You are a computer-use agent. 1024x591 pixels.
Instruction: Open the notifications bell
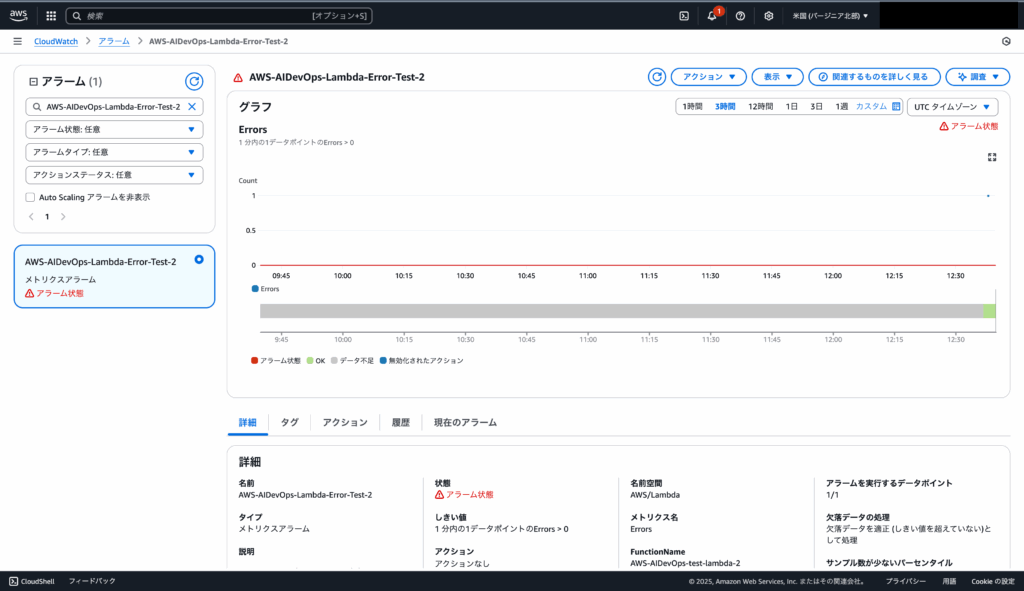[712, 16]
